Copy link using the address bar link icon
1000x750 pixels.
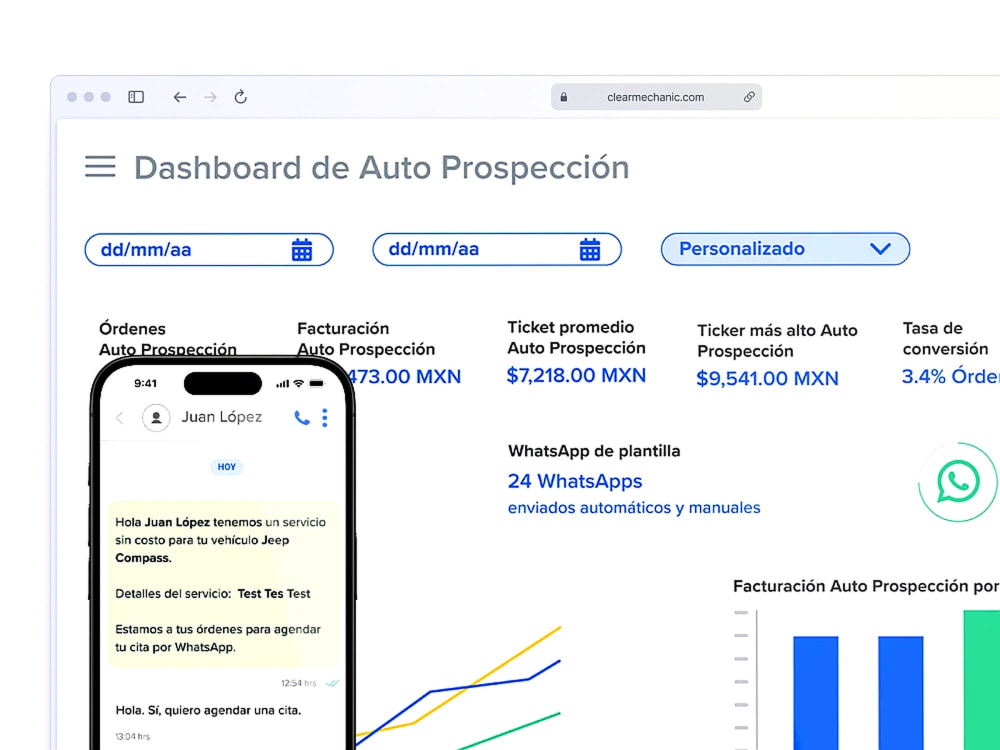pyautogui.click(x=749, y=97)
